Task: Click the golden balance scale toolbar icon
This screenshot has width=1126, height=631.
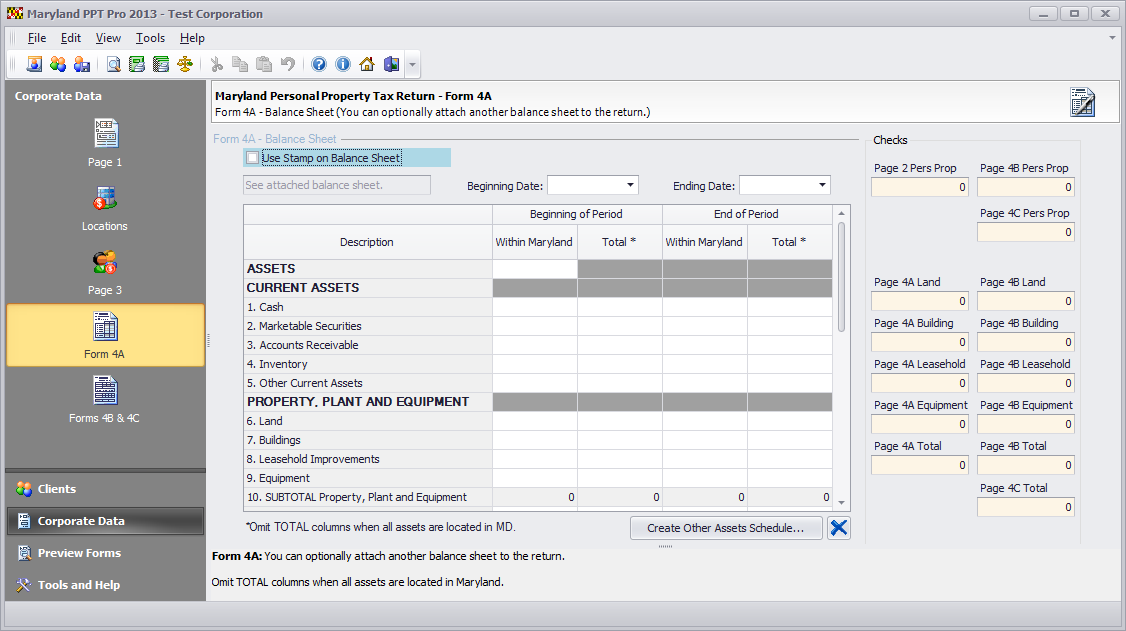Action: click(185, 64)
